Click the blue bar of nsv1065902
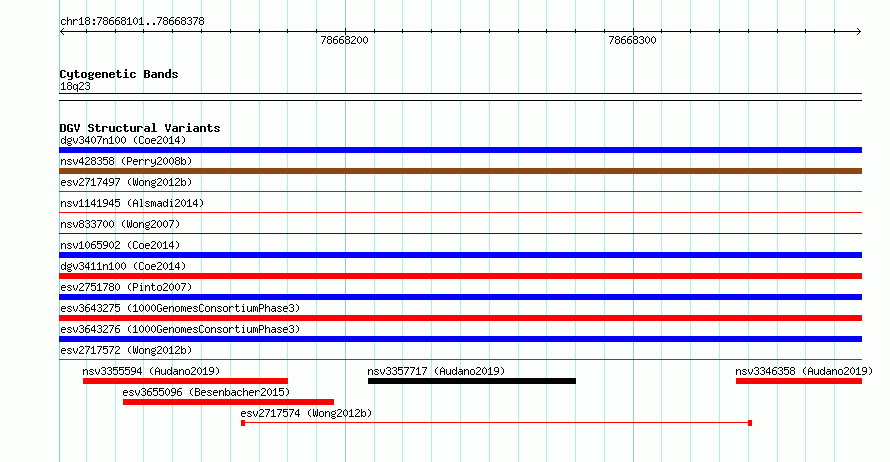This screenshot has width=890, height=462. click(x=460, y=255)
